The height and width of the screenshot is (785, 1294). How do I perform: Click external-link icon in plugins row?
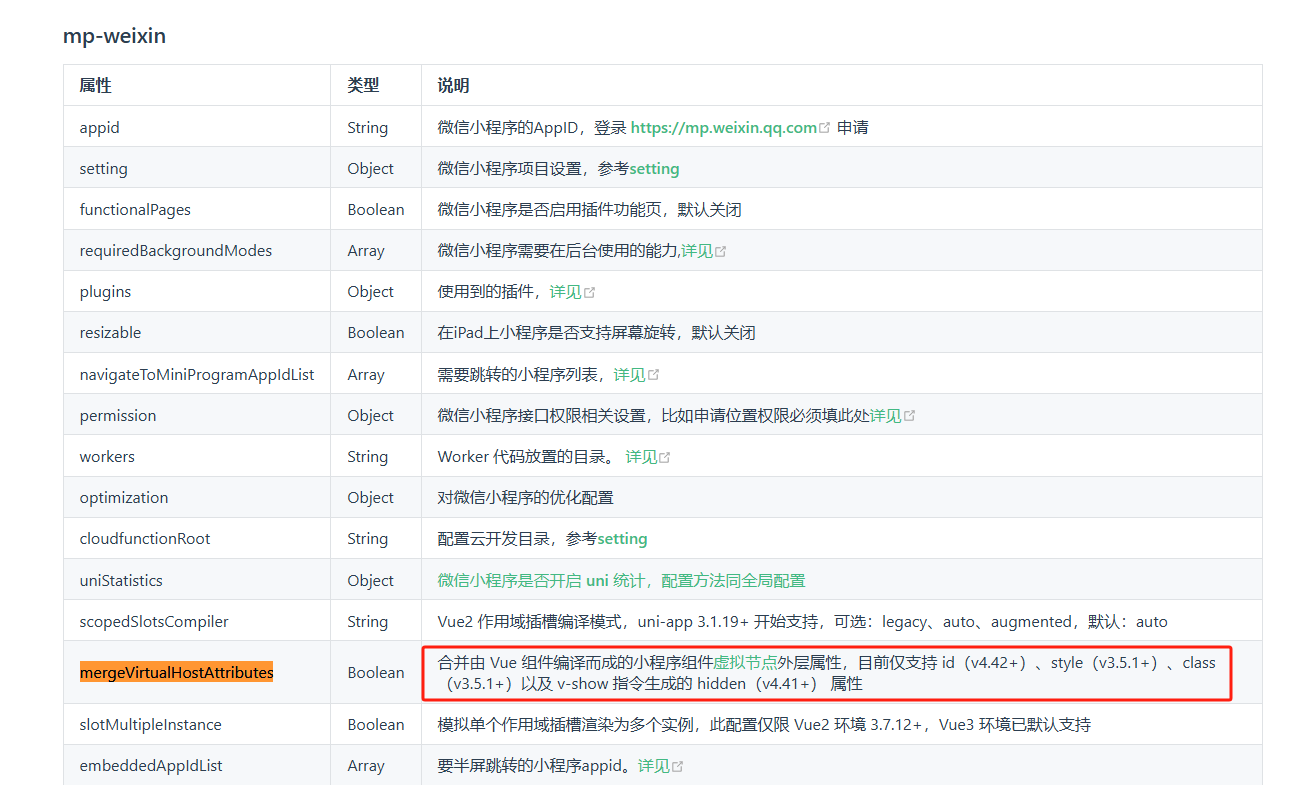(x=589, y=292)
